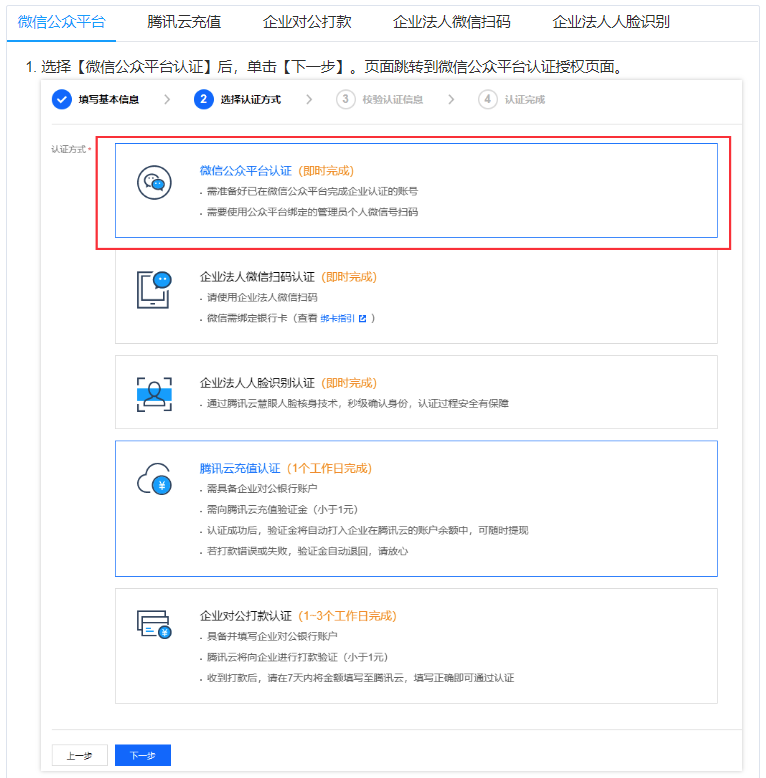766x778 pixels.
Task: Click the 上一步 button
Action: (80, 755)
